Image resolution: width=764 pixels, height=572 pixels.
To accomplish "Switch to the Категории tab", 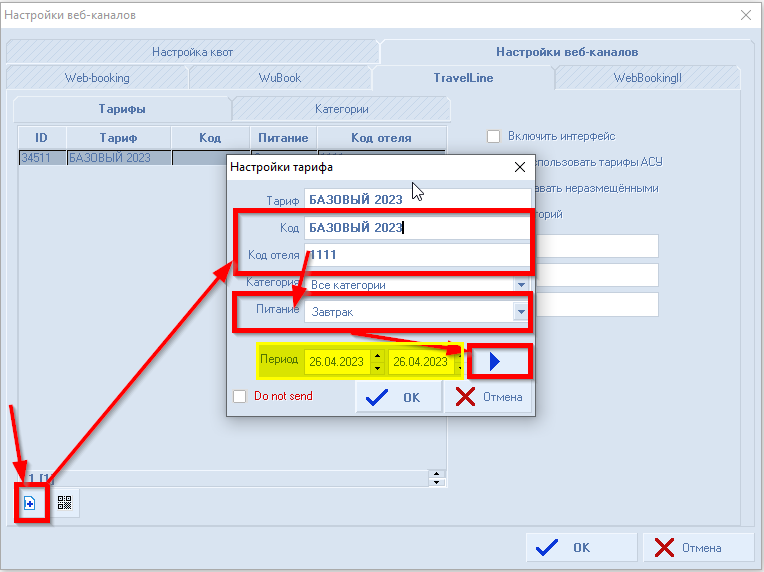I will point(341,109).
